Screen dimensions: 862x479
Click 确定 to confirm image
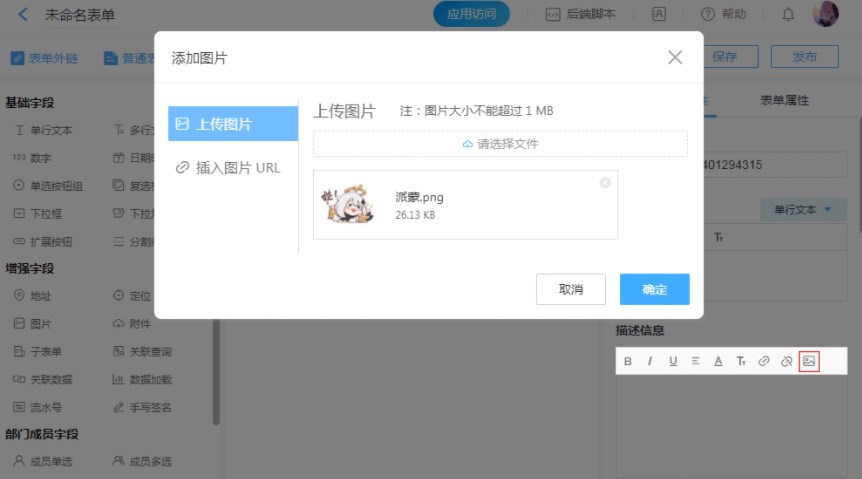coord(654,289)
